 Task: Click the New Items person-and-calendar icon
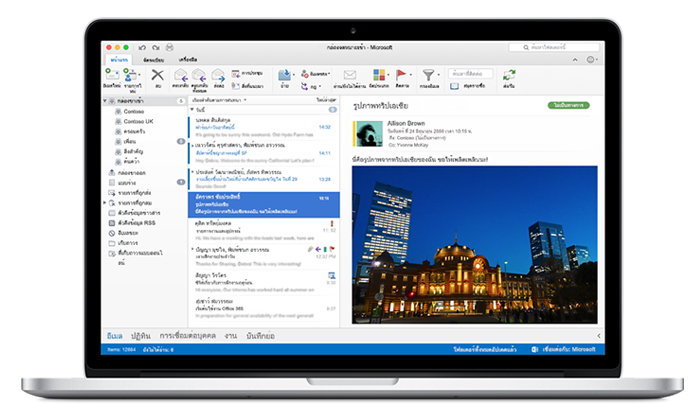point(130,74)
